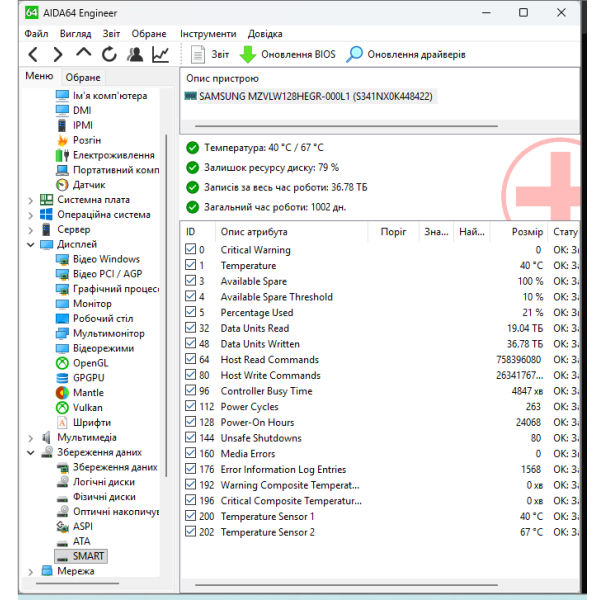Image resolution: width=600 pixels, height=600 pixels.
Task: Select the Vulkan icon in the tree
Action: click(x=62, y=408)
